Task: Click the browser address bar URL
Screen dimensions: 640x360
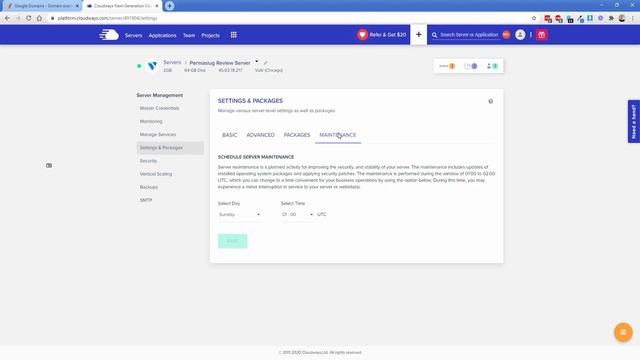Action: click(x=107, y=18)
